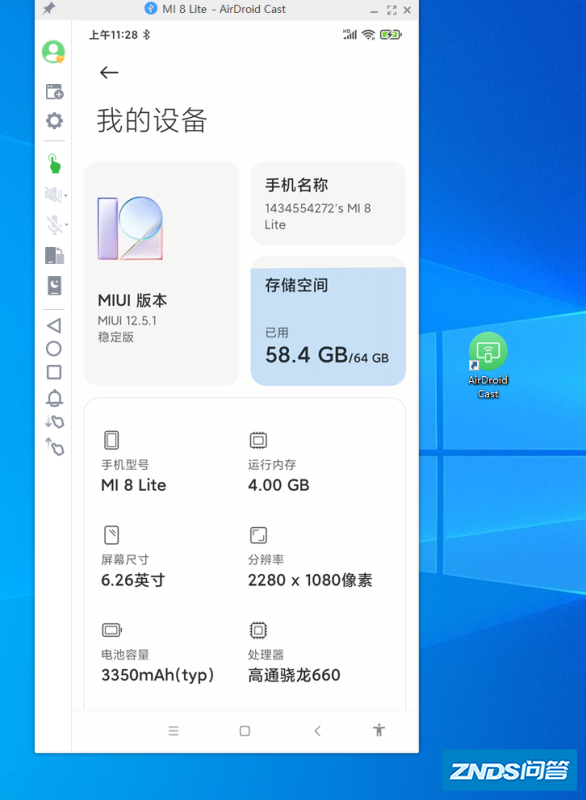Viewport: 586px width, 800px height.
Task: Click the pin window icon in title bar
Action: (x=49, y=8)
